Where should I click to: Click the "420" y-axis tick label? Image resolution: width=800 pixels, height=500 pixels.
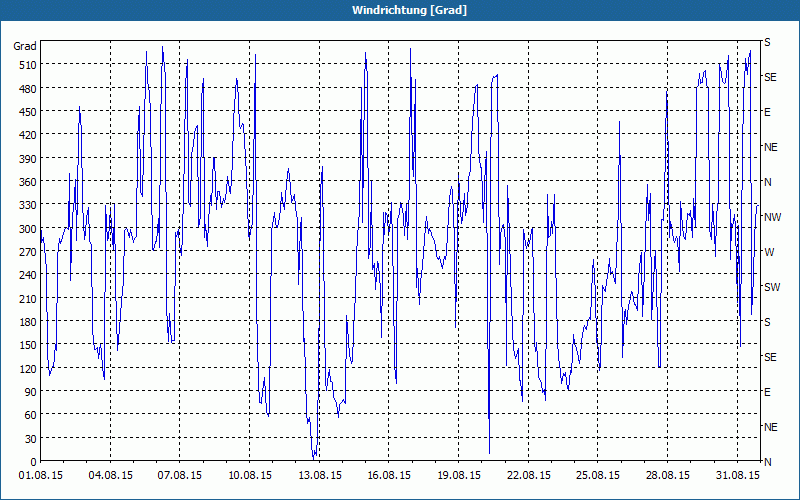[28, 135]
